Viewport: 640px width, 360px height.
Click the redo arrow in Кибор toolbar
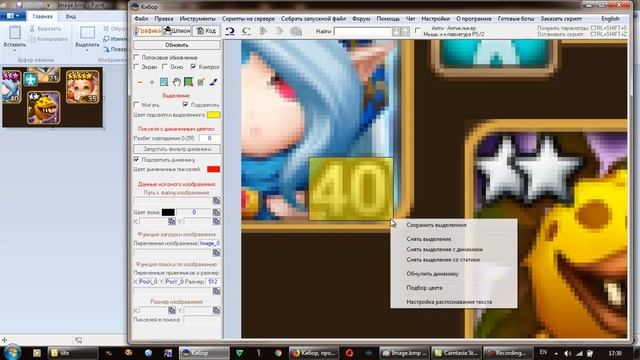coord(246,31)
